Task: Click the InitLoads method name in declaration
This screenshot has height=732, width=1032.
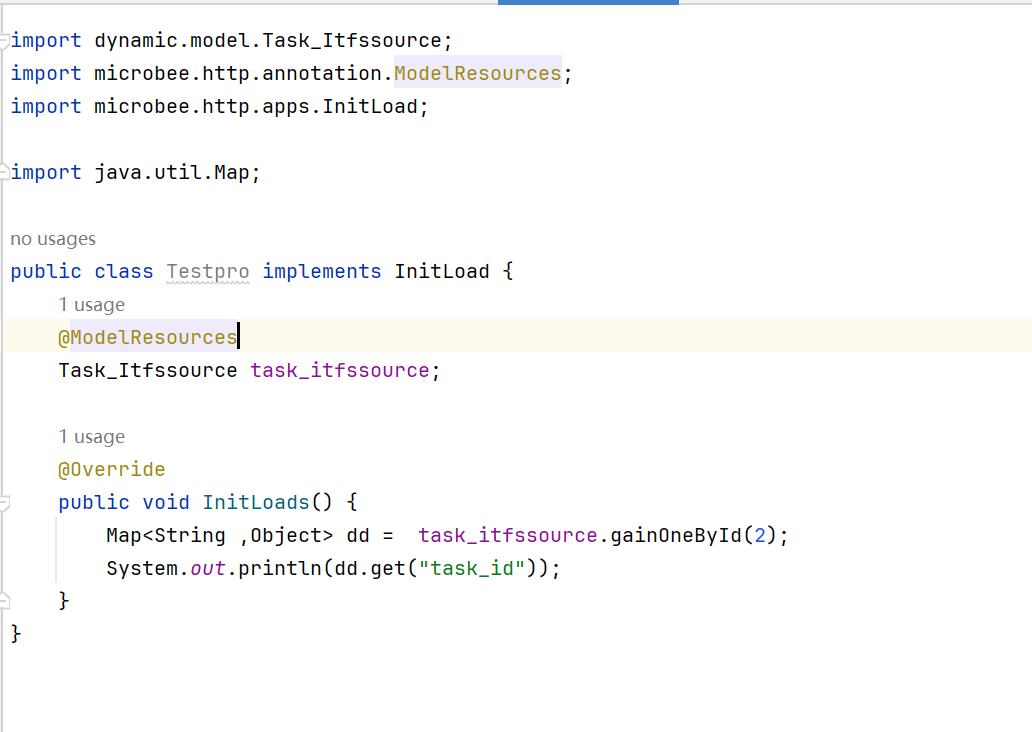Action: [255, 503]
